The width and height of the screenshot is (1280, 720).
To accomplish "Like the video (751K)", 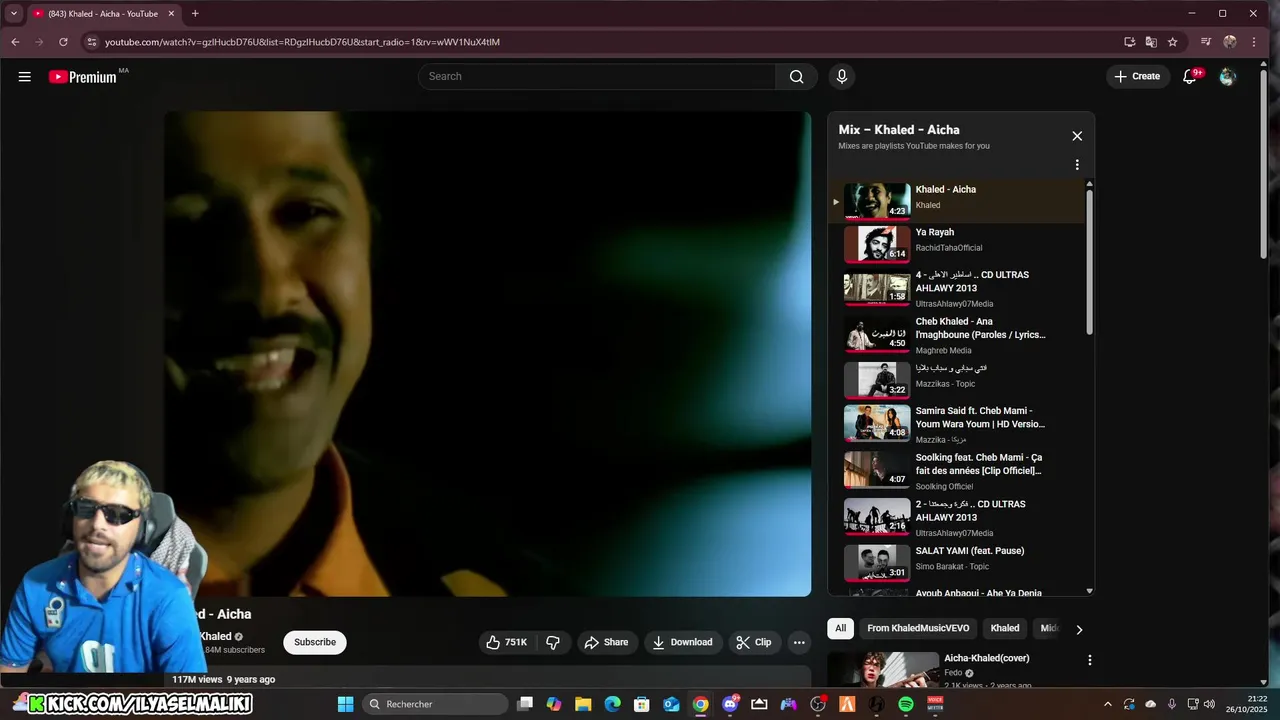I will (x=507, y=642).
